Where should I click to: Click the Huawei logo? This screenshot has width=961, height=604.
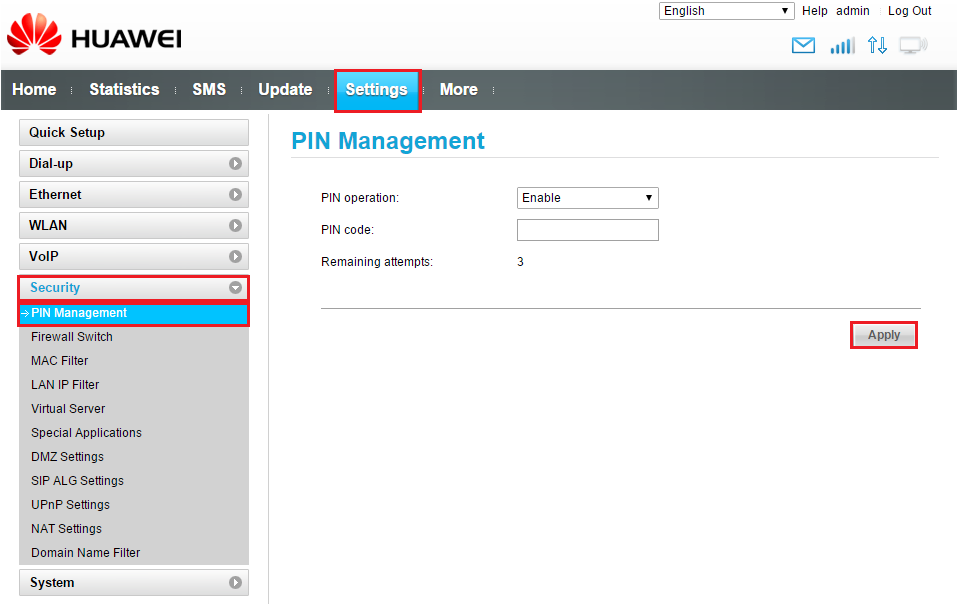[94, 35]
